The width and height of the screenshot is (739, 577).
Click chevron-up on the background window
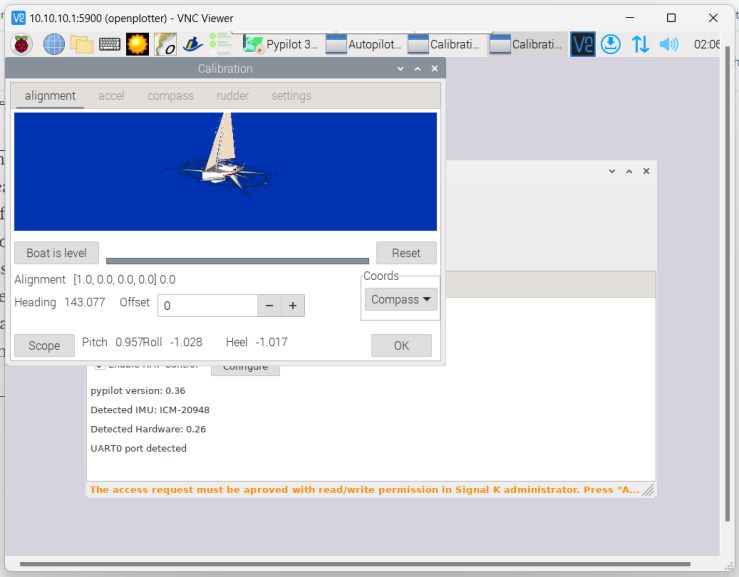tap(629, 171)
